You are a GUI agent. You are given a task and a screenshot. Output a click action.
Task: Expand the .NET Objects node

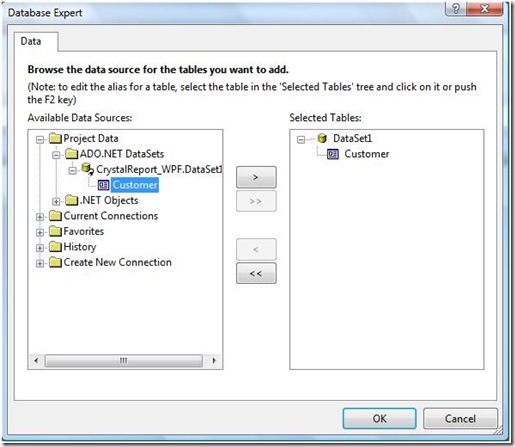[56, 201]
